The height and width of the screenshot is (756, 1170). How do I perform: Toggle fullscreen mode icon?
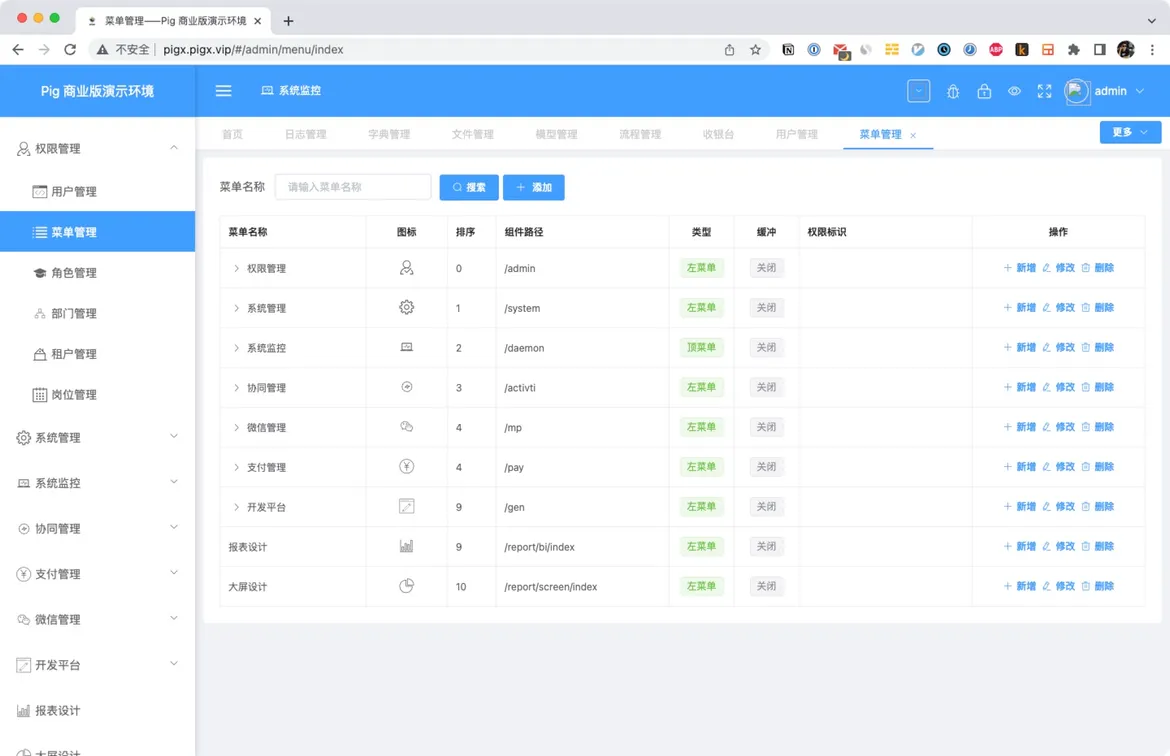tap(1044, 91)
